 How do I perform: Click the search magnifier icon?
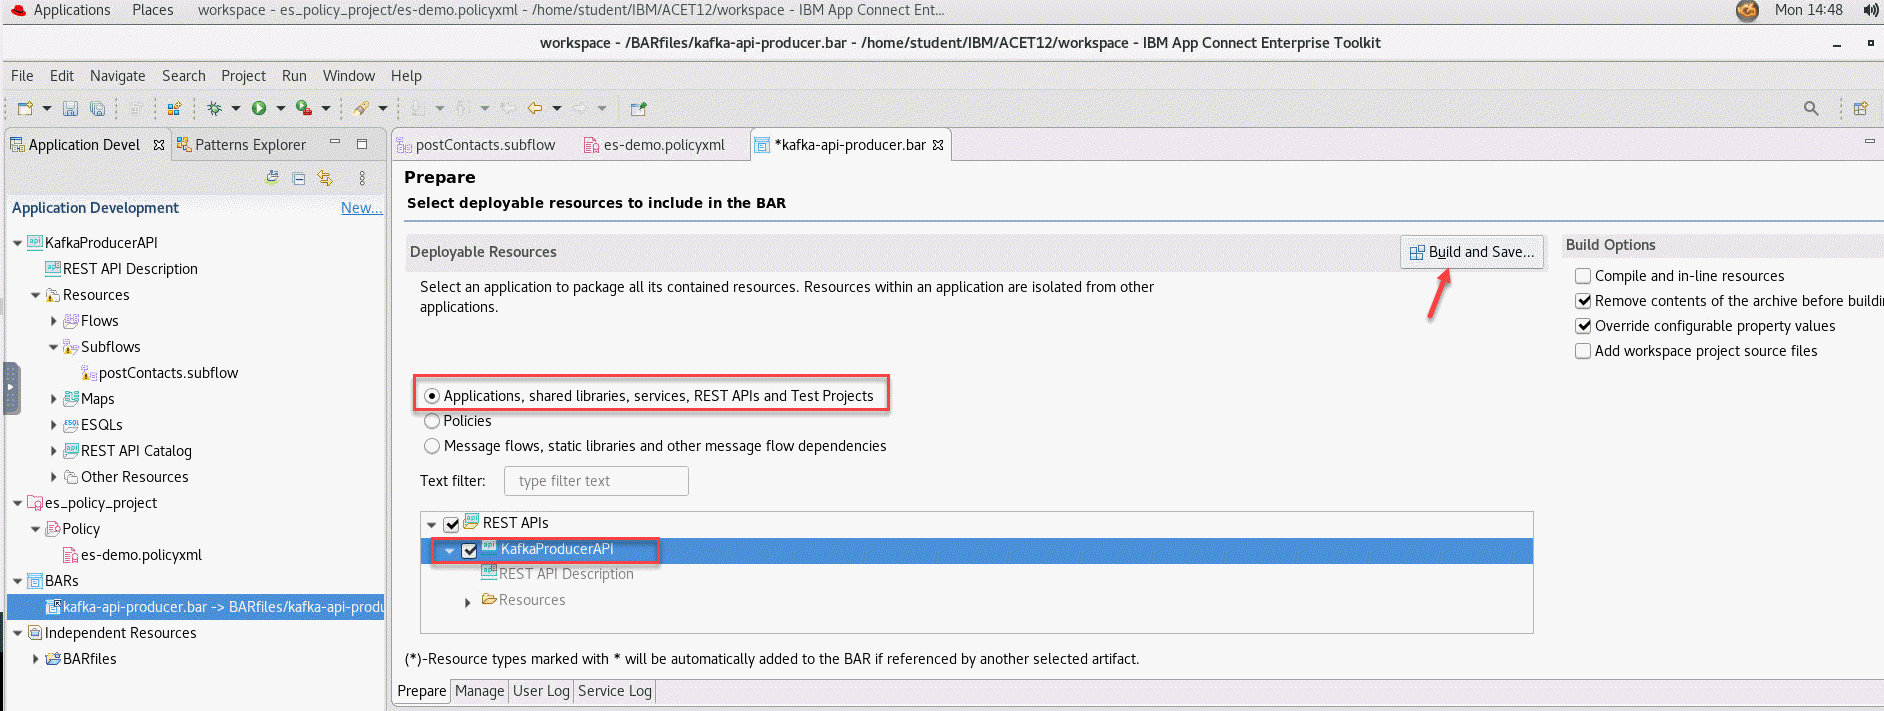click(1810, 108)
